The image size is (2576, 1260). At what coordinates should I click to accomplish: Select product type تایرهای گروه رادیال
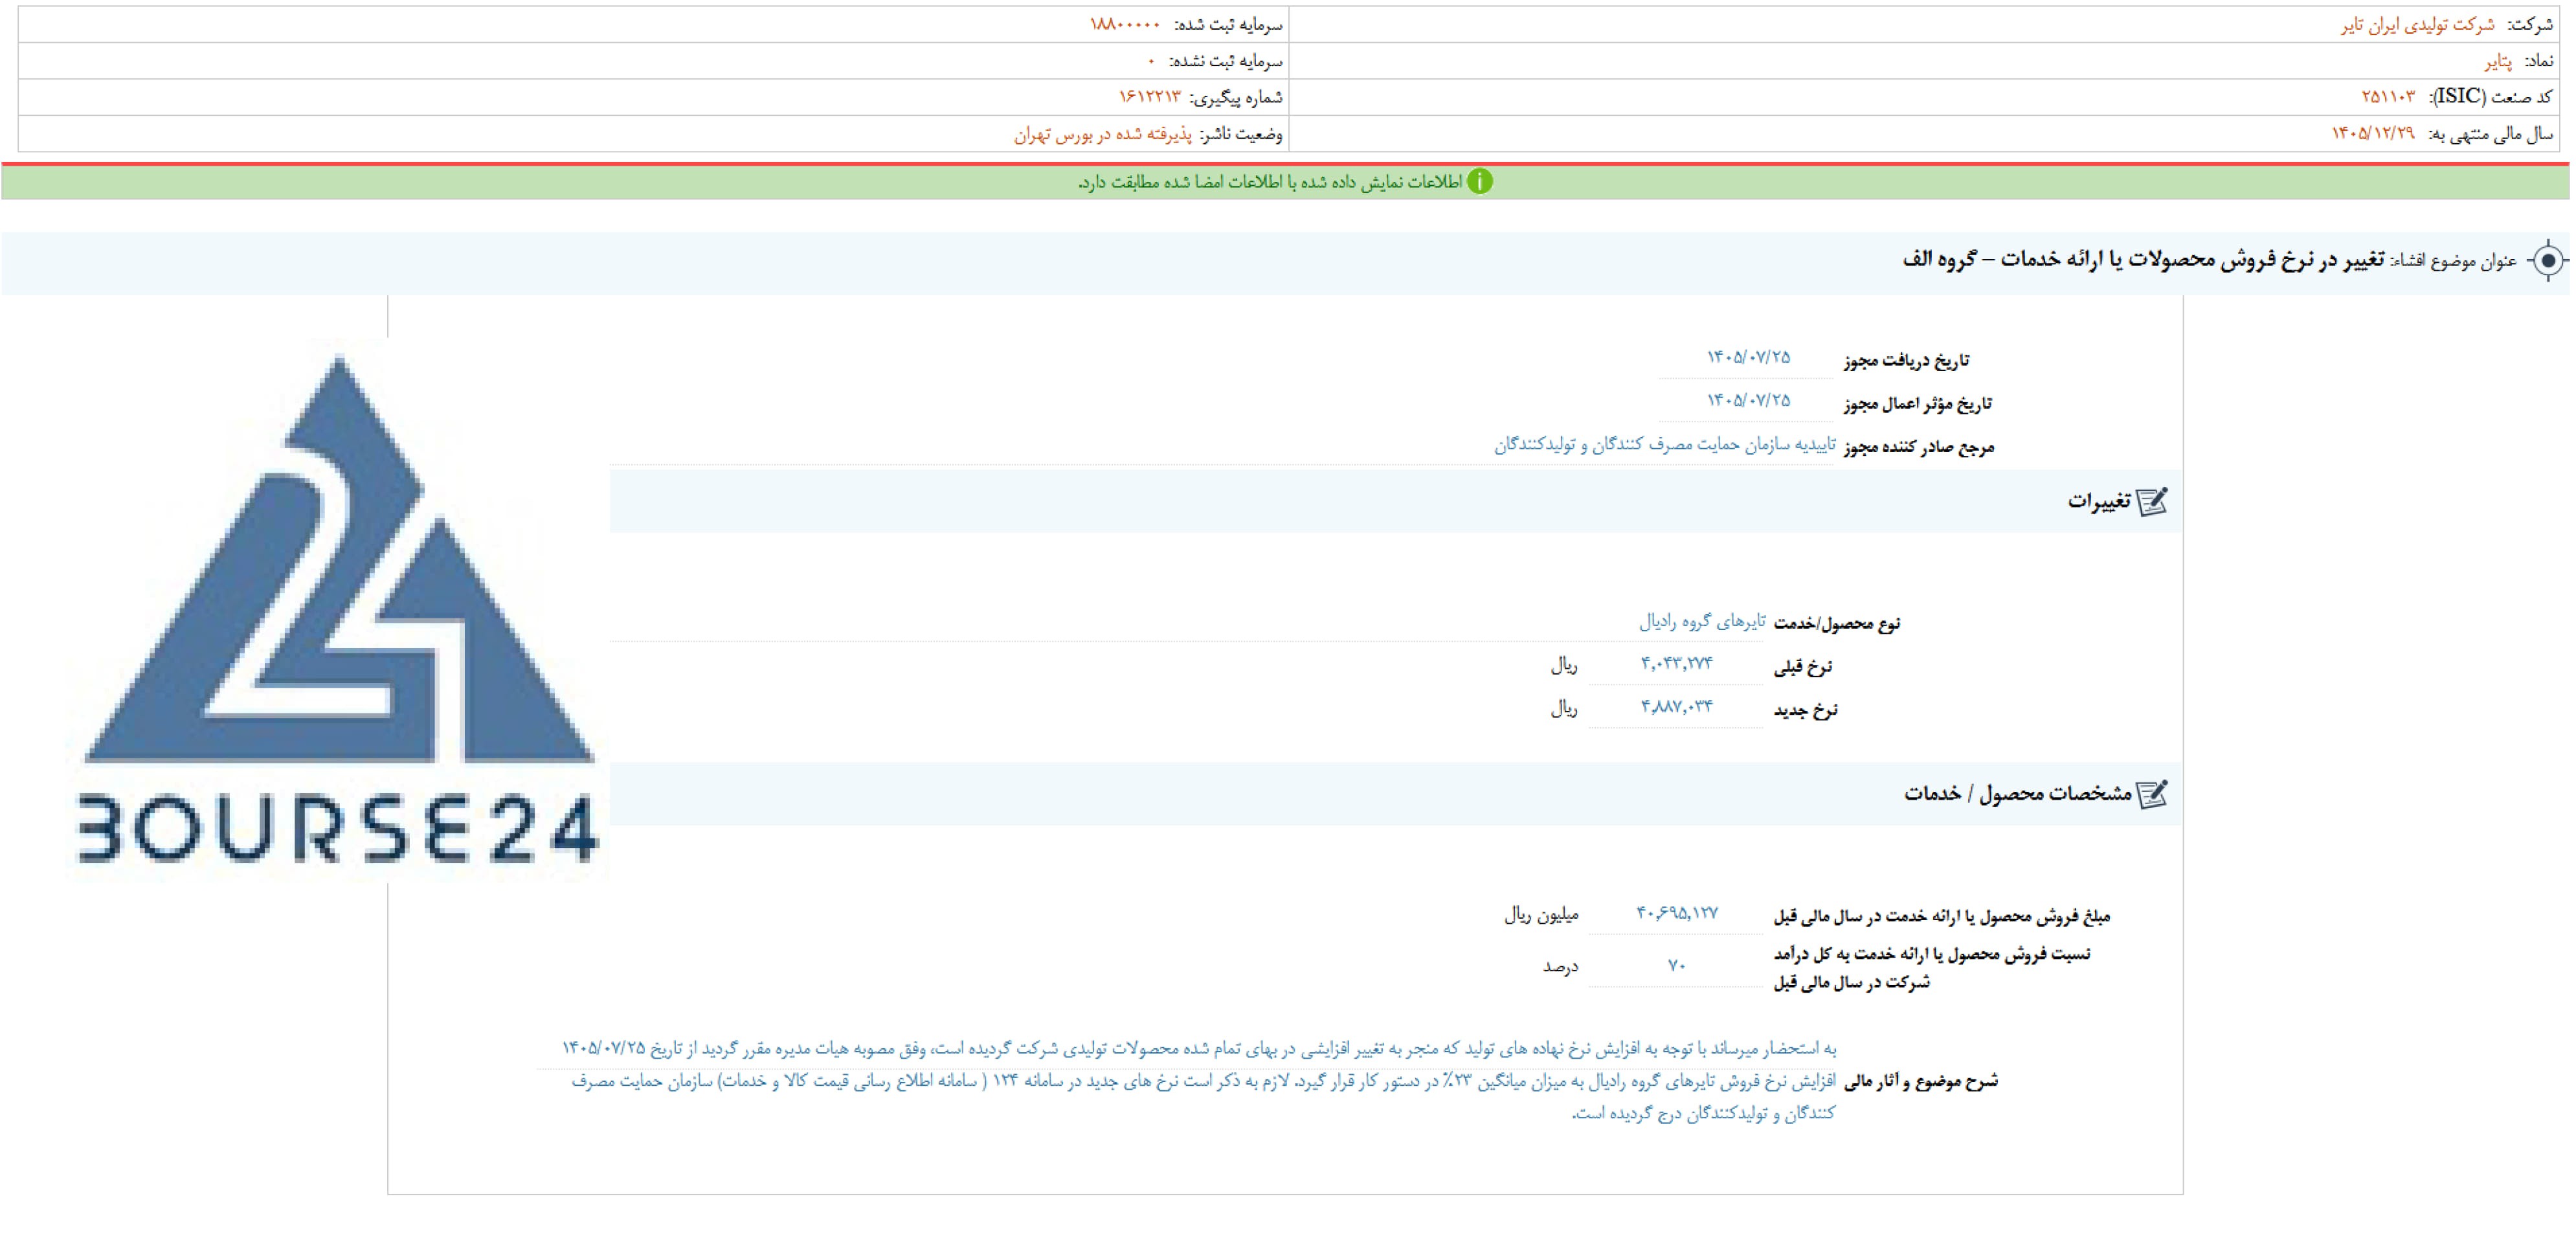[1702, 622]
